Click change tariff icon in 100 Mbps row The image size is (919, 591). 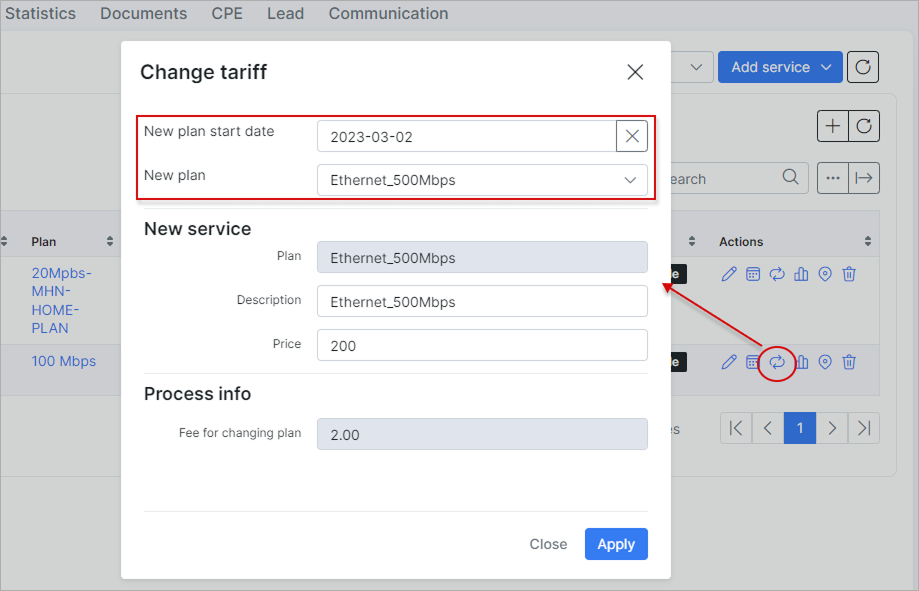[777, 362]
